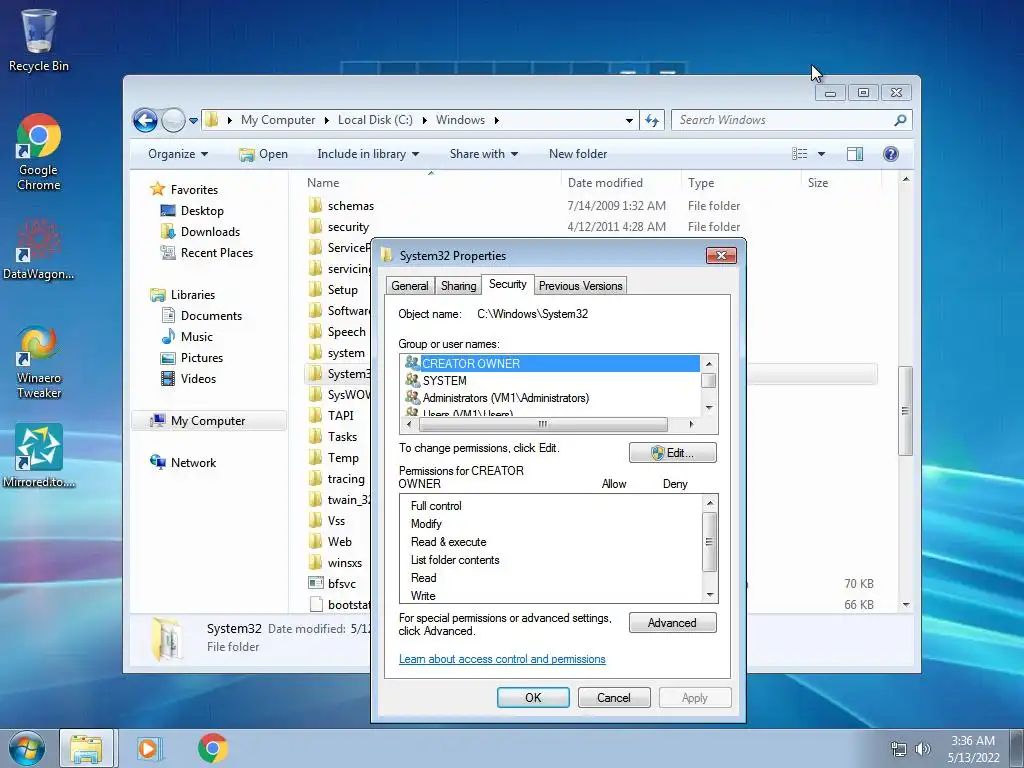Switch to the General tab
Image resolution: width=1024 pixels, height=768 pixels.
[x=410, y=286]
